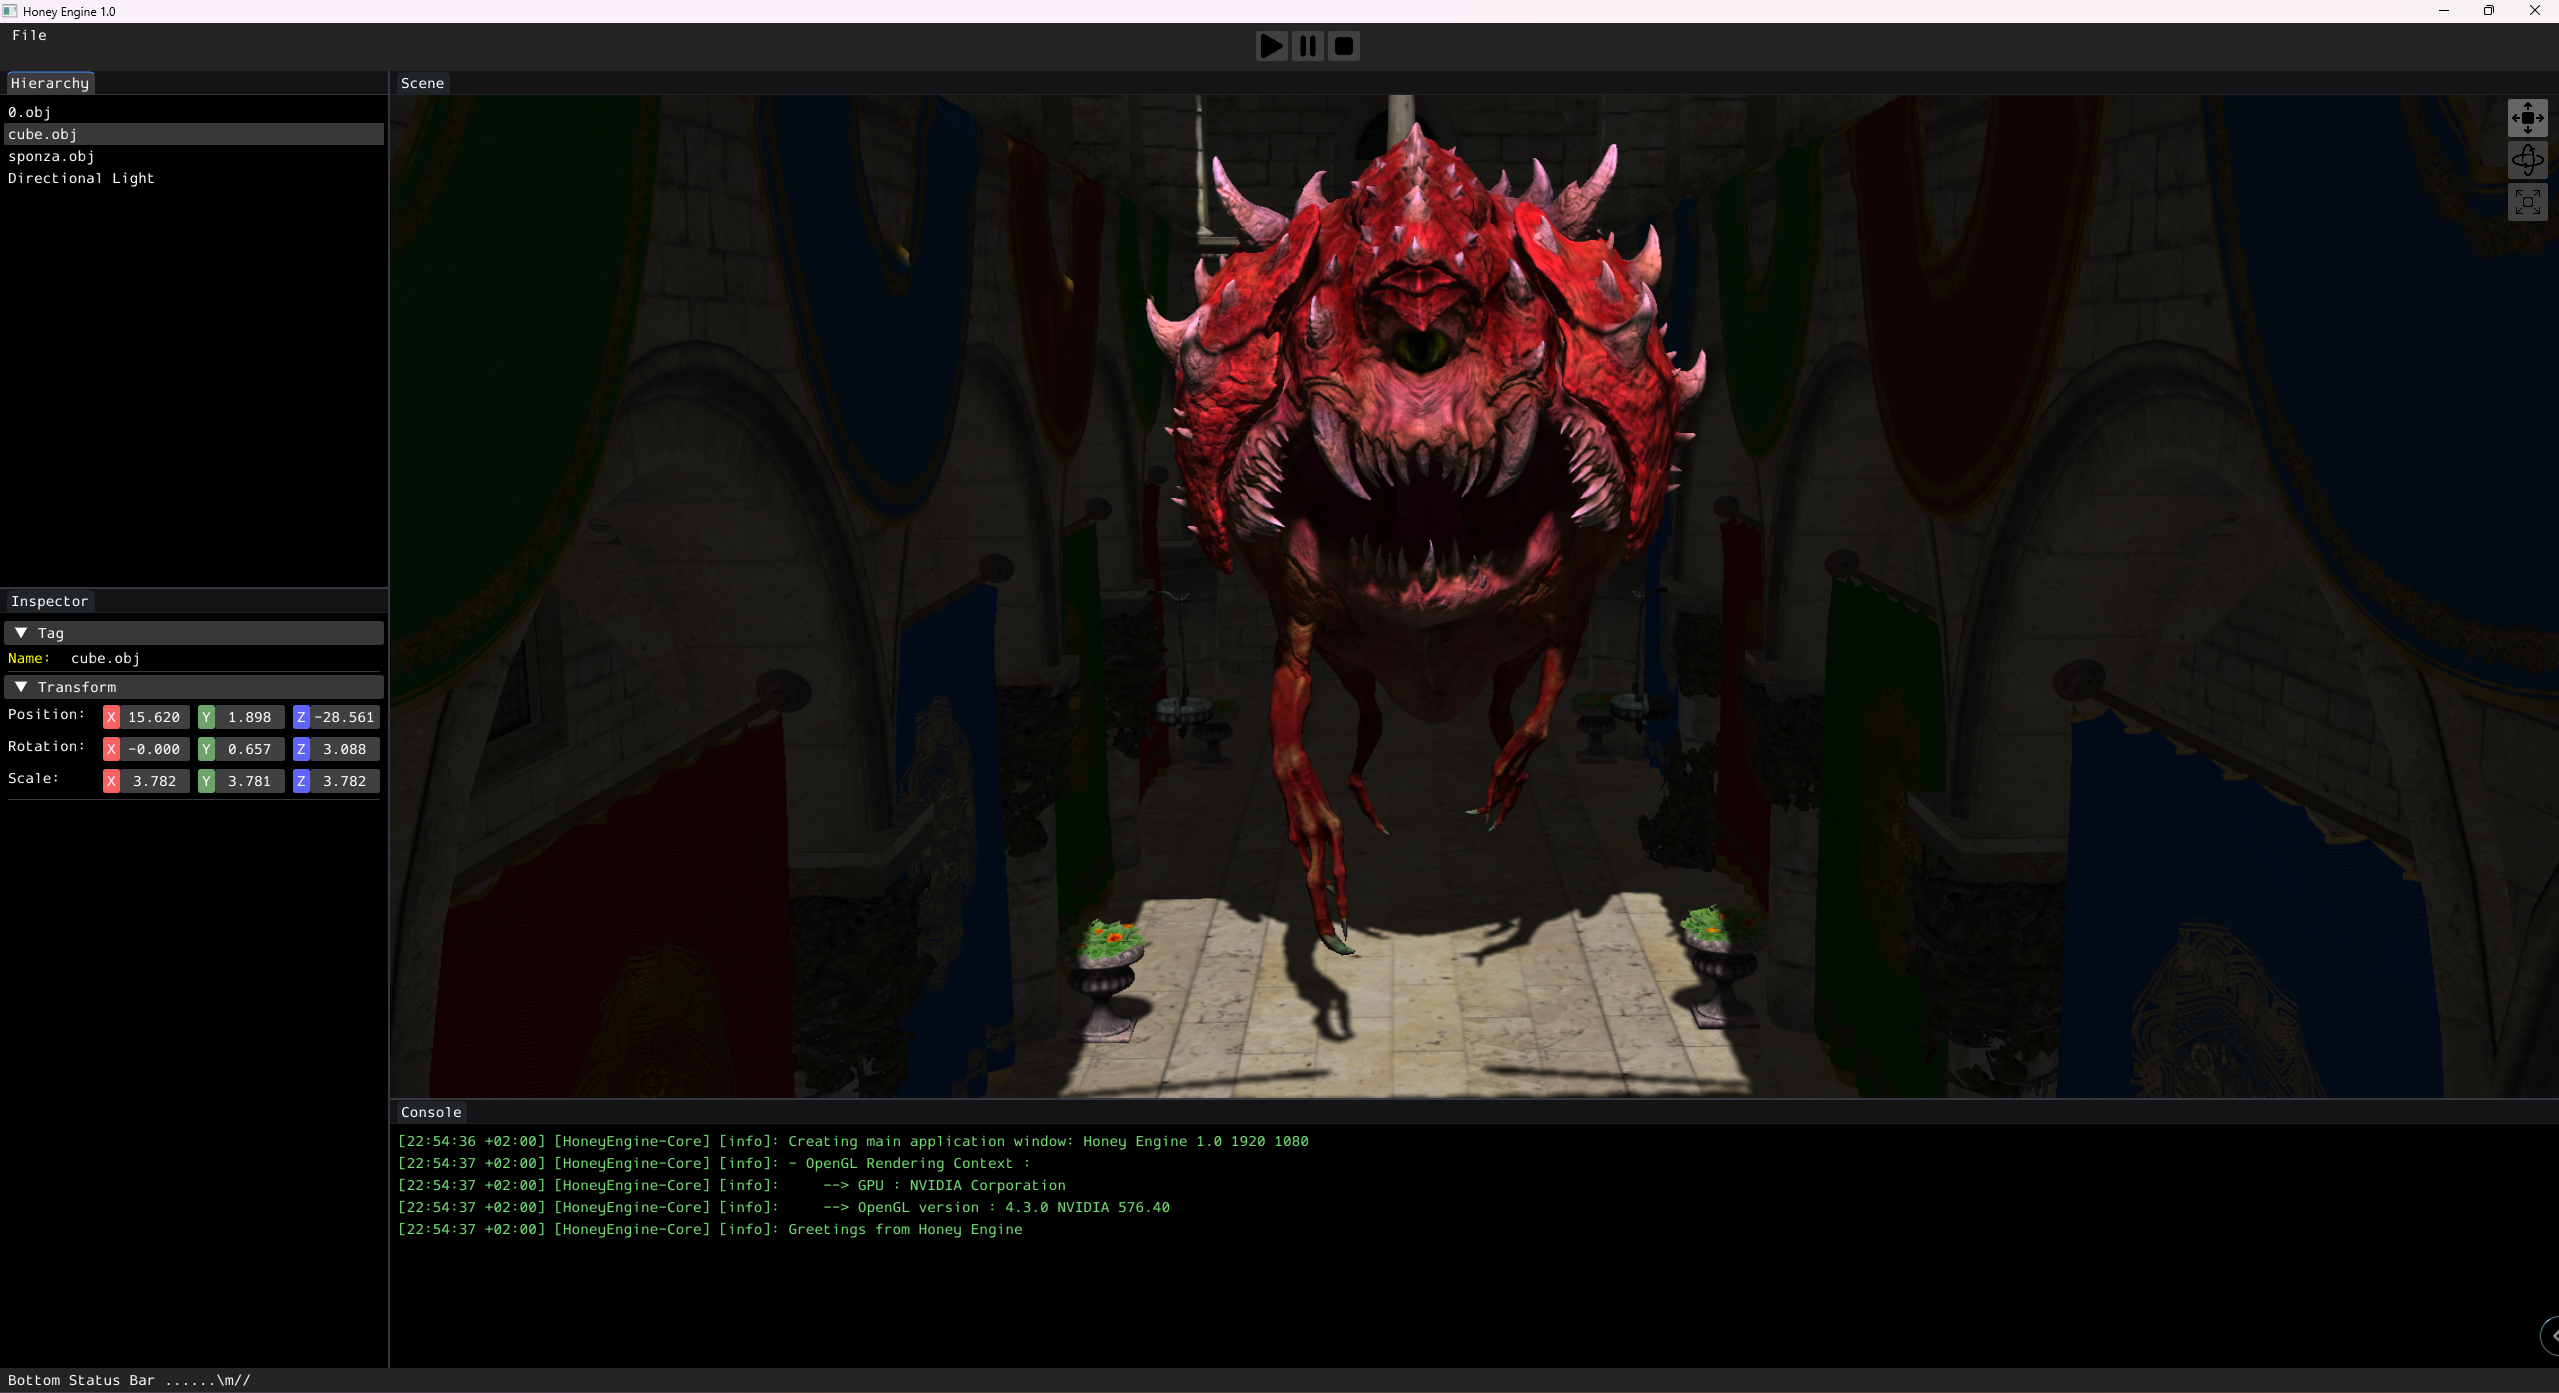Viewport: 2559px width, 1393px height.
Task: Select sponza.obj in the hierarchy
Action: 194,156
